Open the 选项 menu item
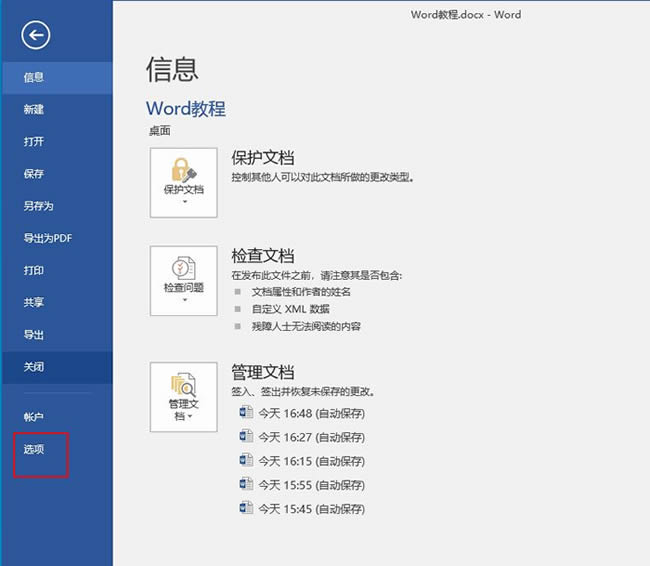The image size is (650, 566). (34, 449)
